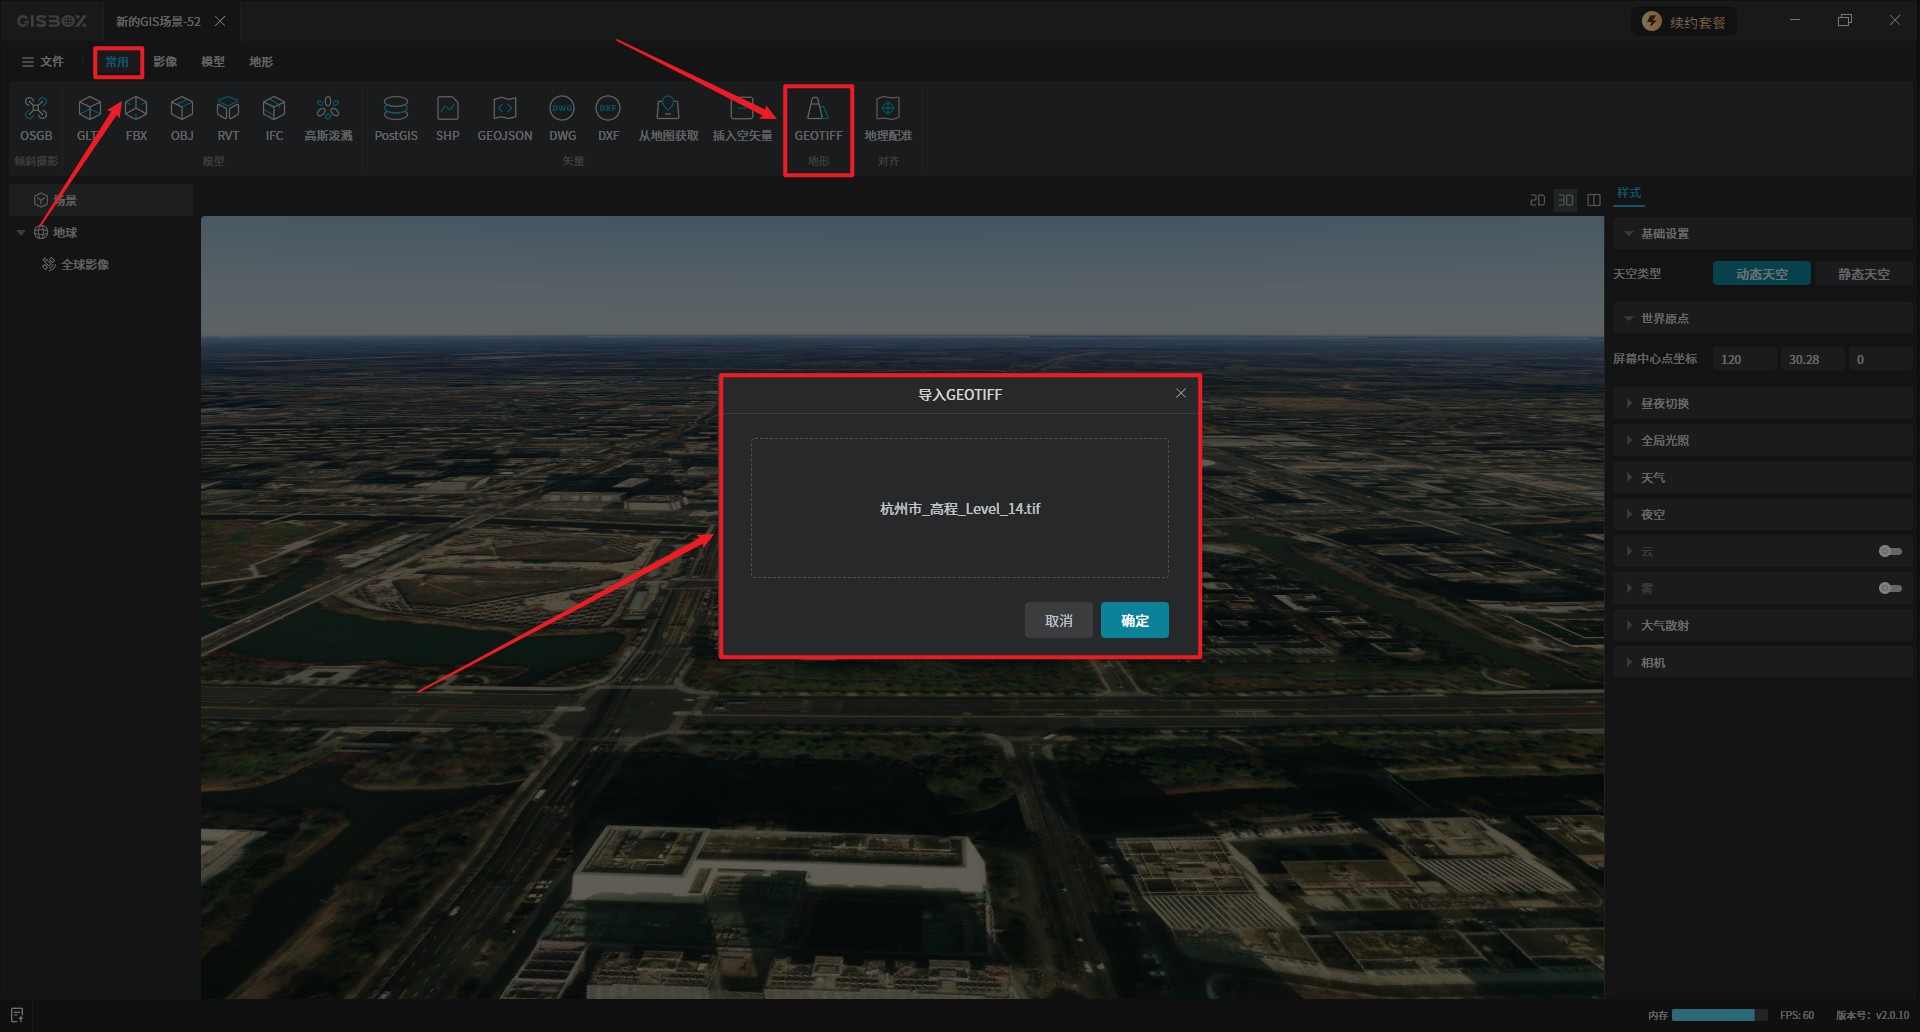Click the GEOTIFF terrain import icon
1920x1032 pixels.
tap(817, 109)
